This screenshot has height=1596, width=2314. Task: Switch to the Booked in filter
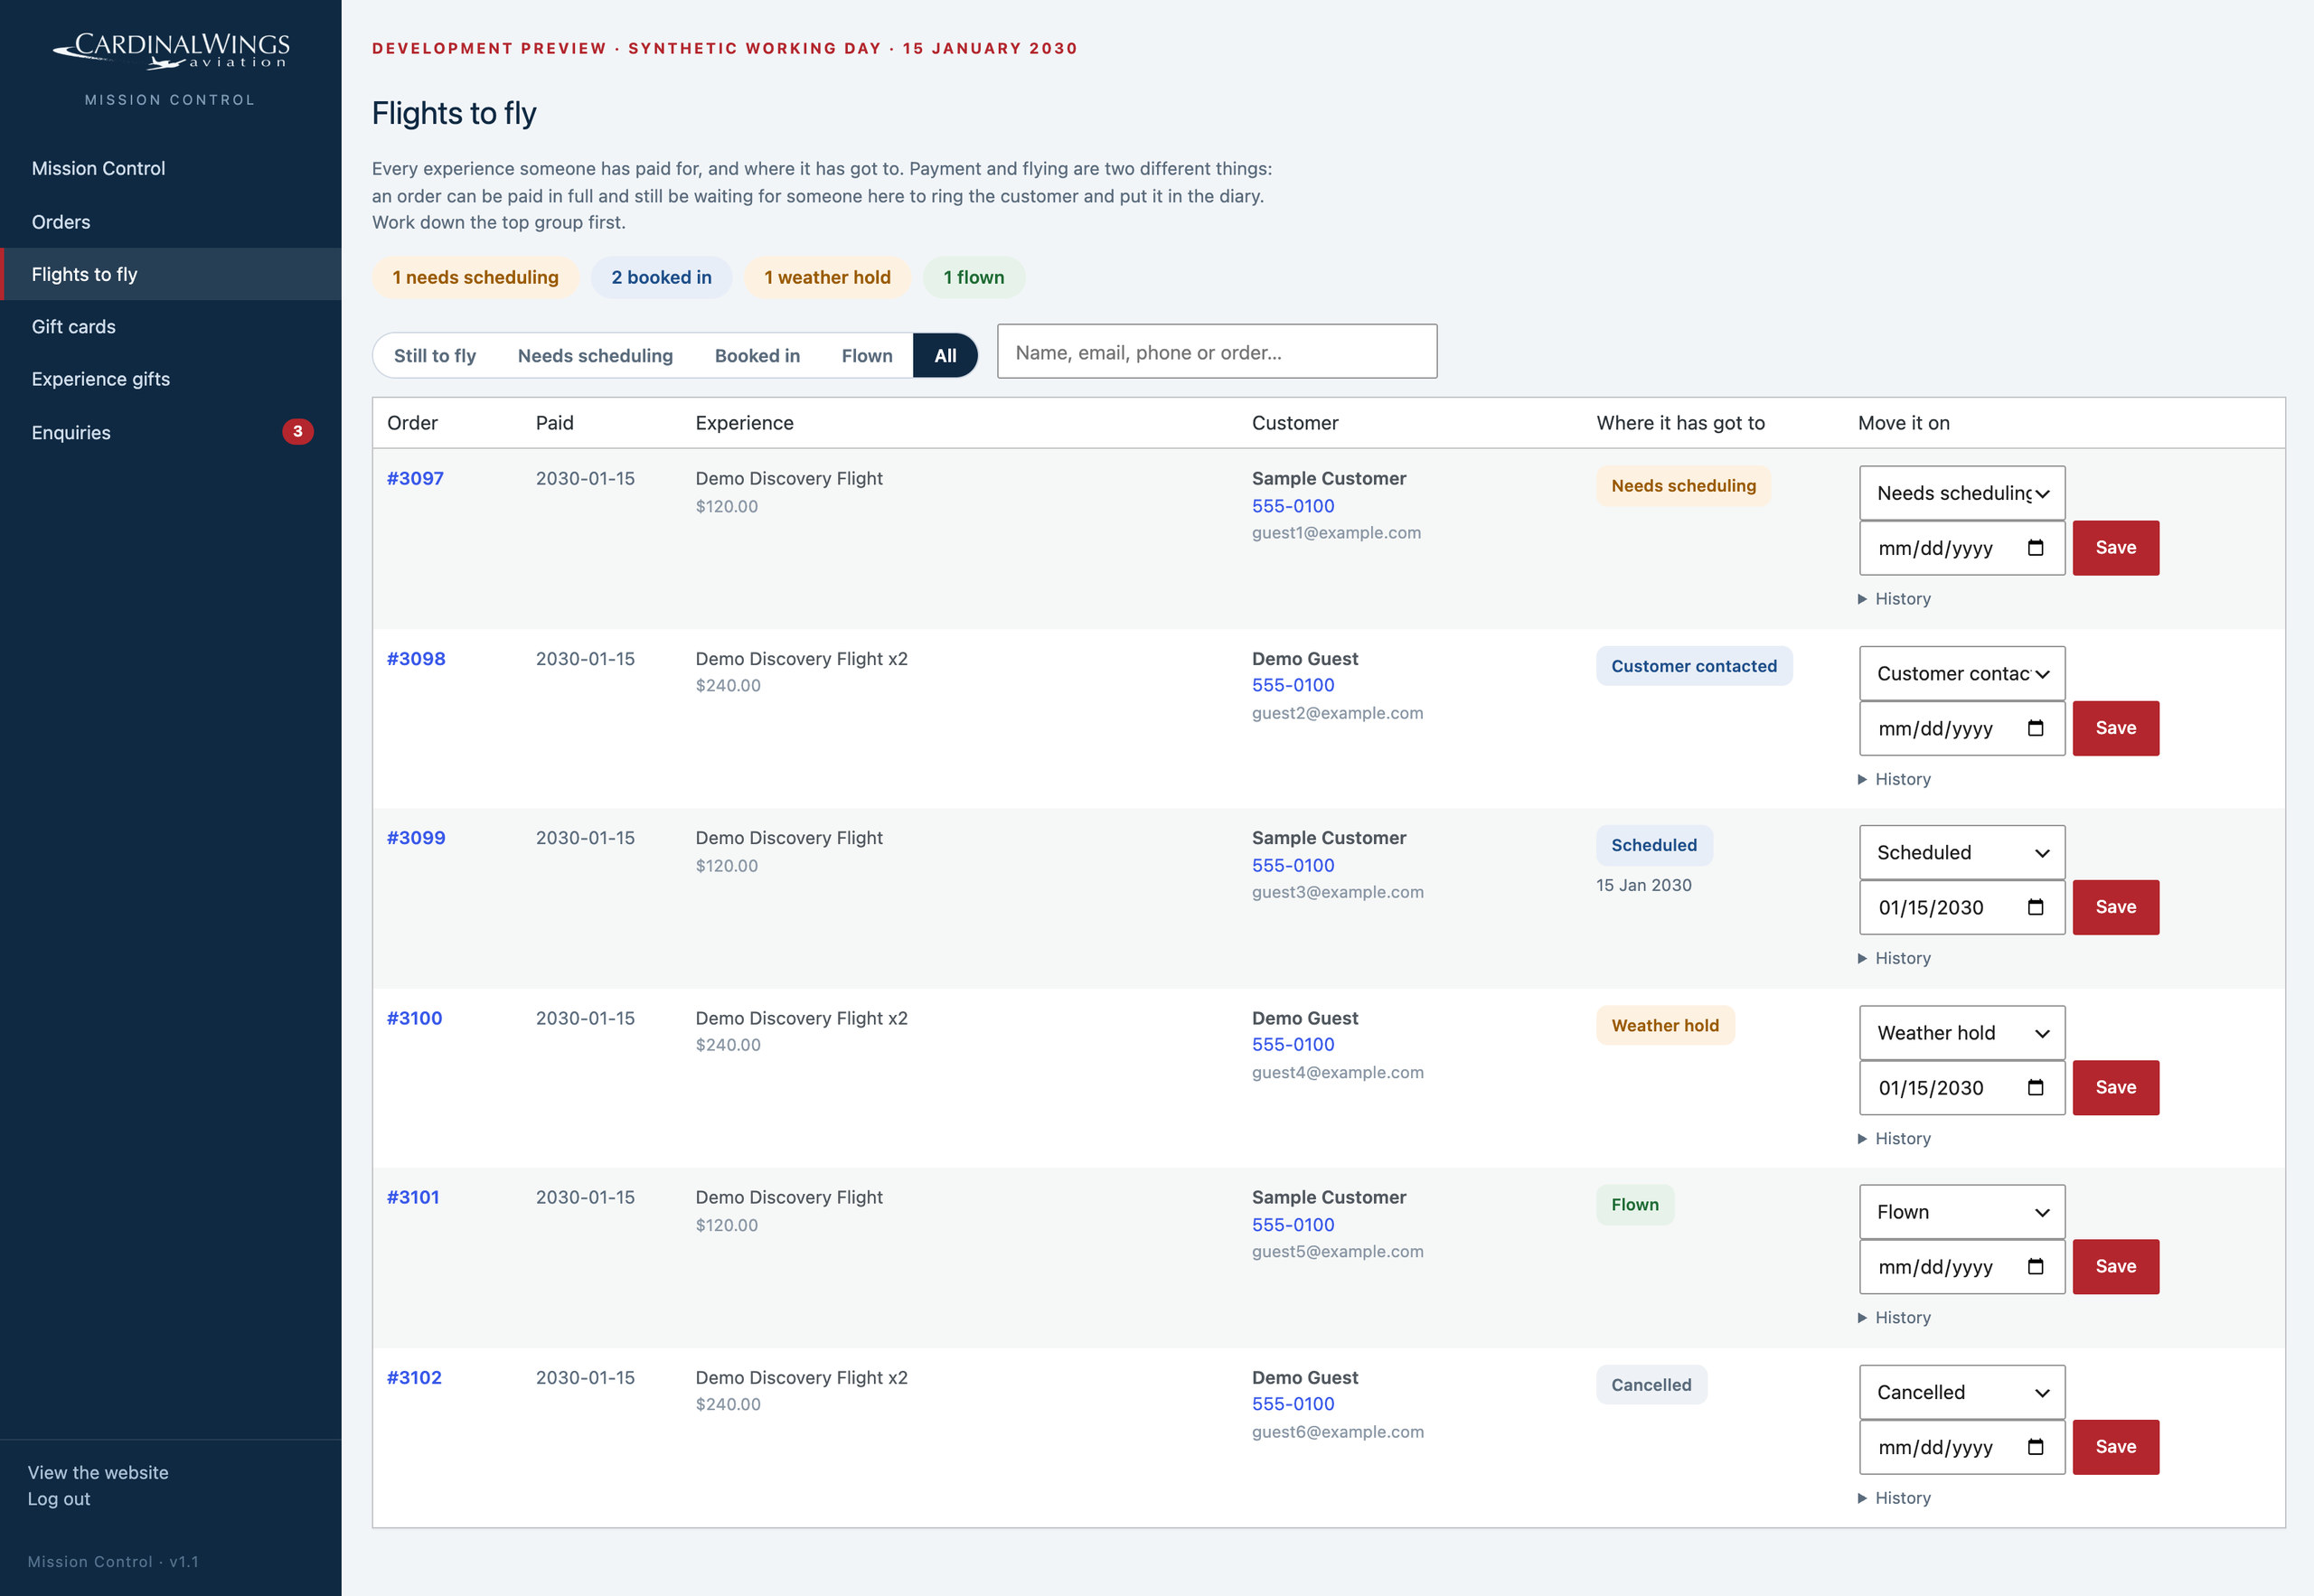pos(757,356)
